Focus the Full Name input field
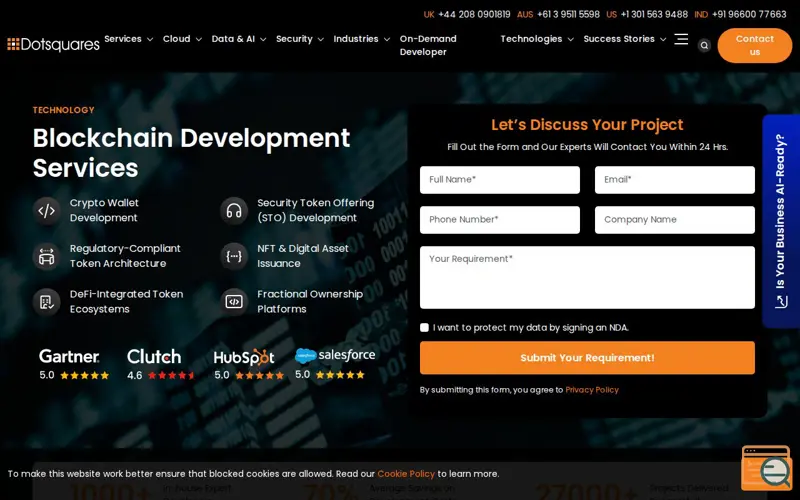The image size is (800, 500). [499, 180]
